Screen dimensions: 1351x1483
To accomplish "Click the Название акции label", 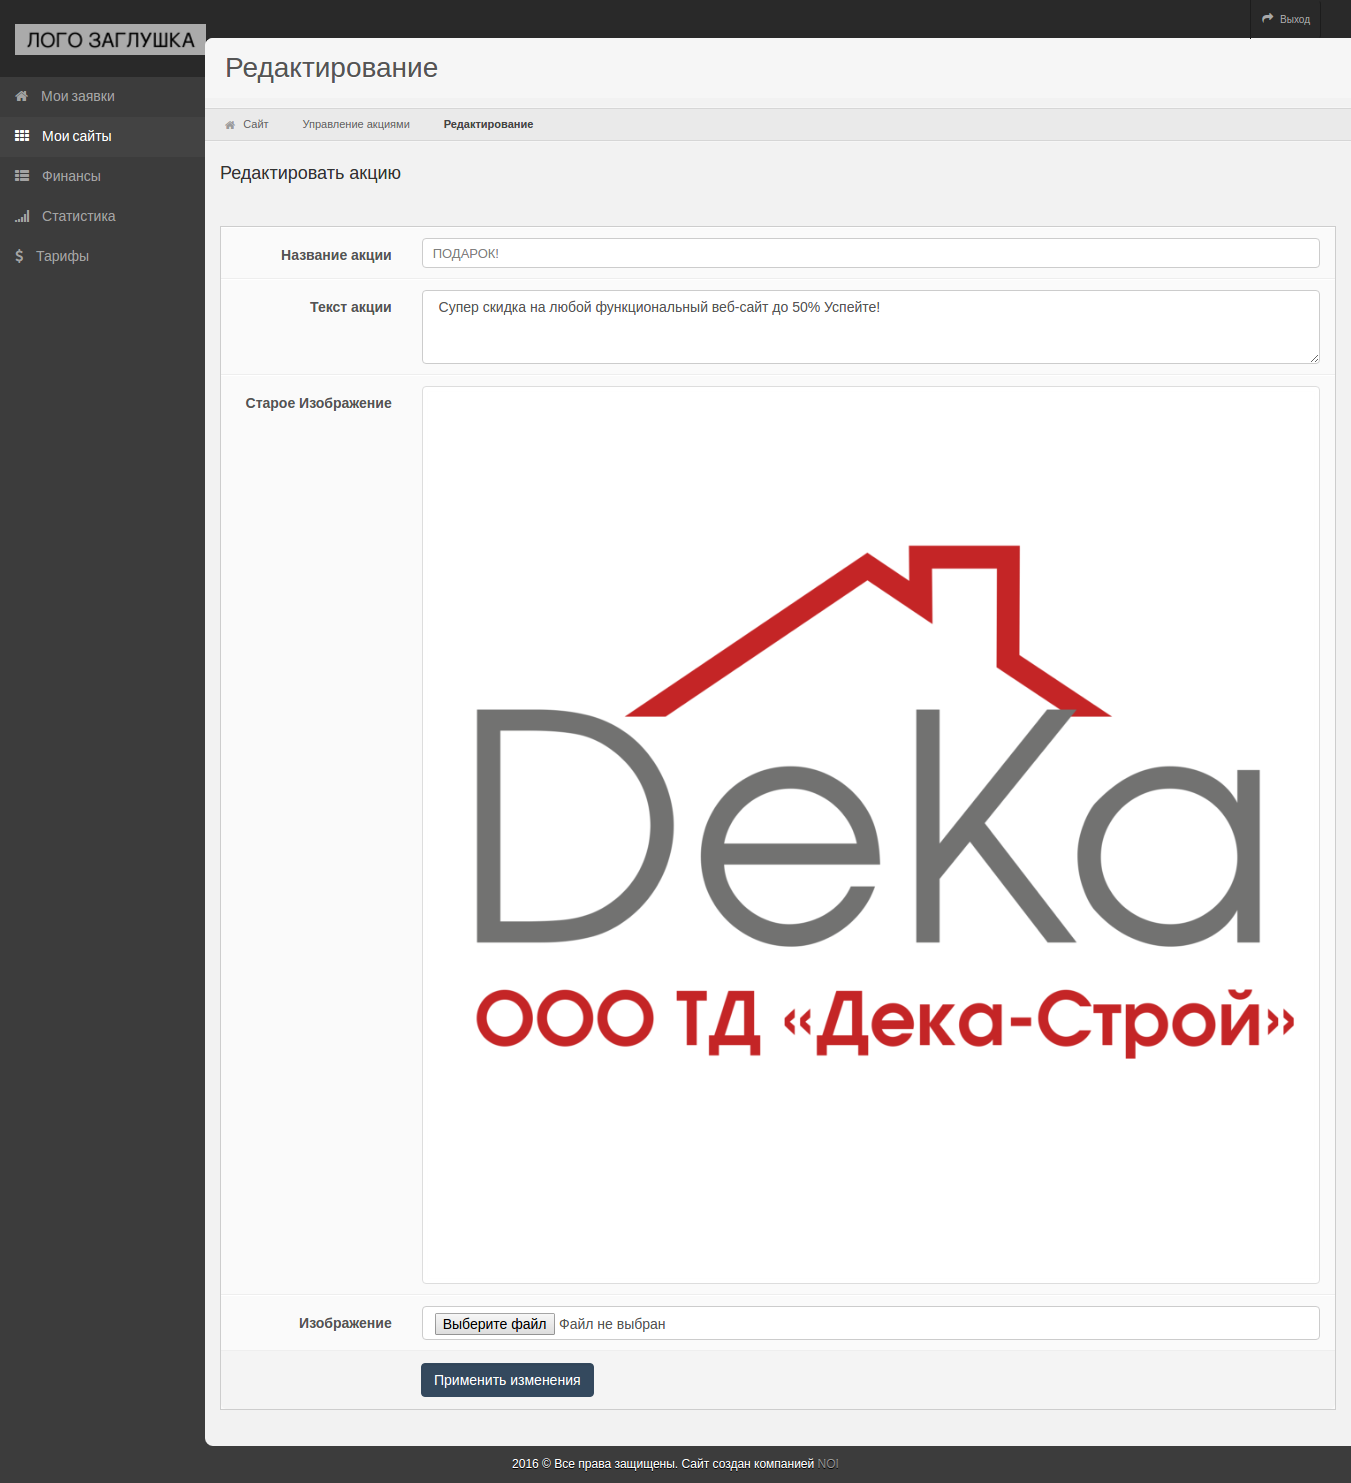I will click(336, 255).
